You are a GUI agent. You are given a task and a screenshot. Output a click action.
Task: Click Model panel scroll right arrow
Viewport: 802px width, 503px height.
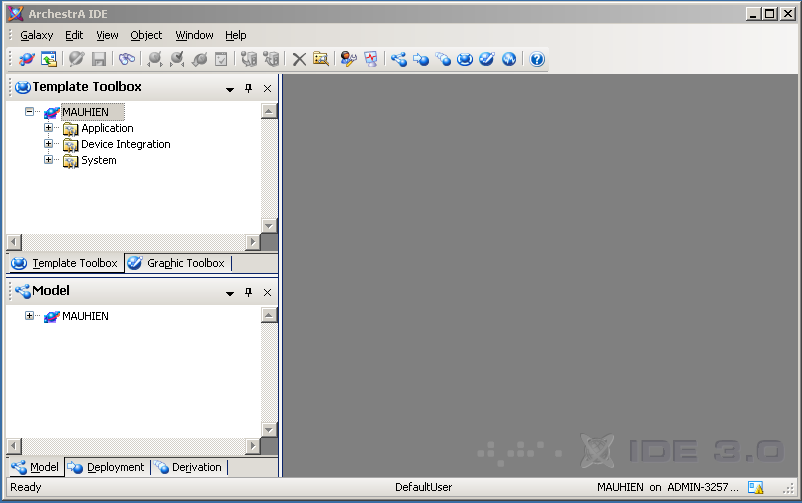[x=252, y=446]
